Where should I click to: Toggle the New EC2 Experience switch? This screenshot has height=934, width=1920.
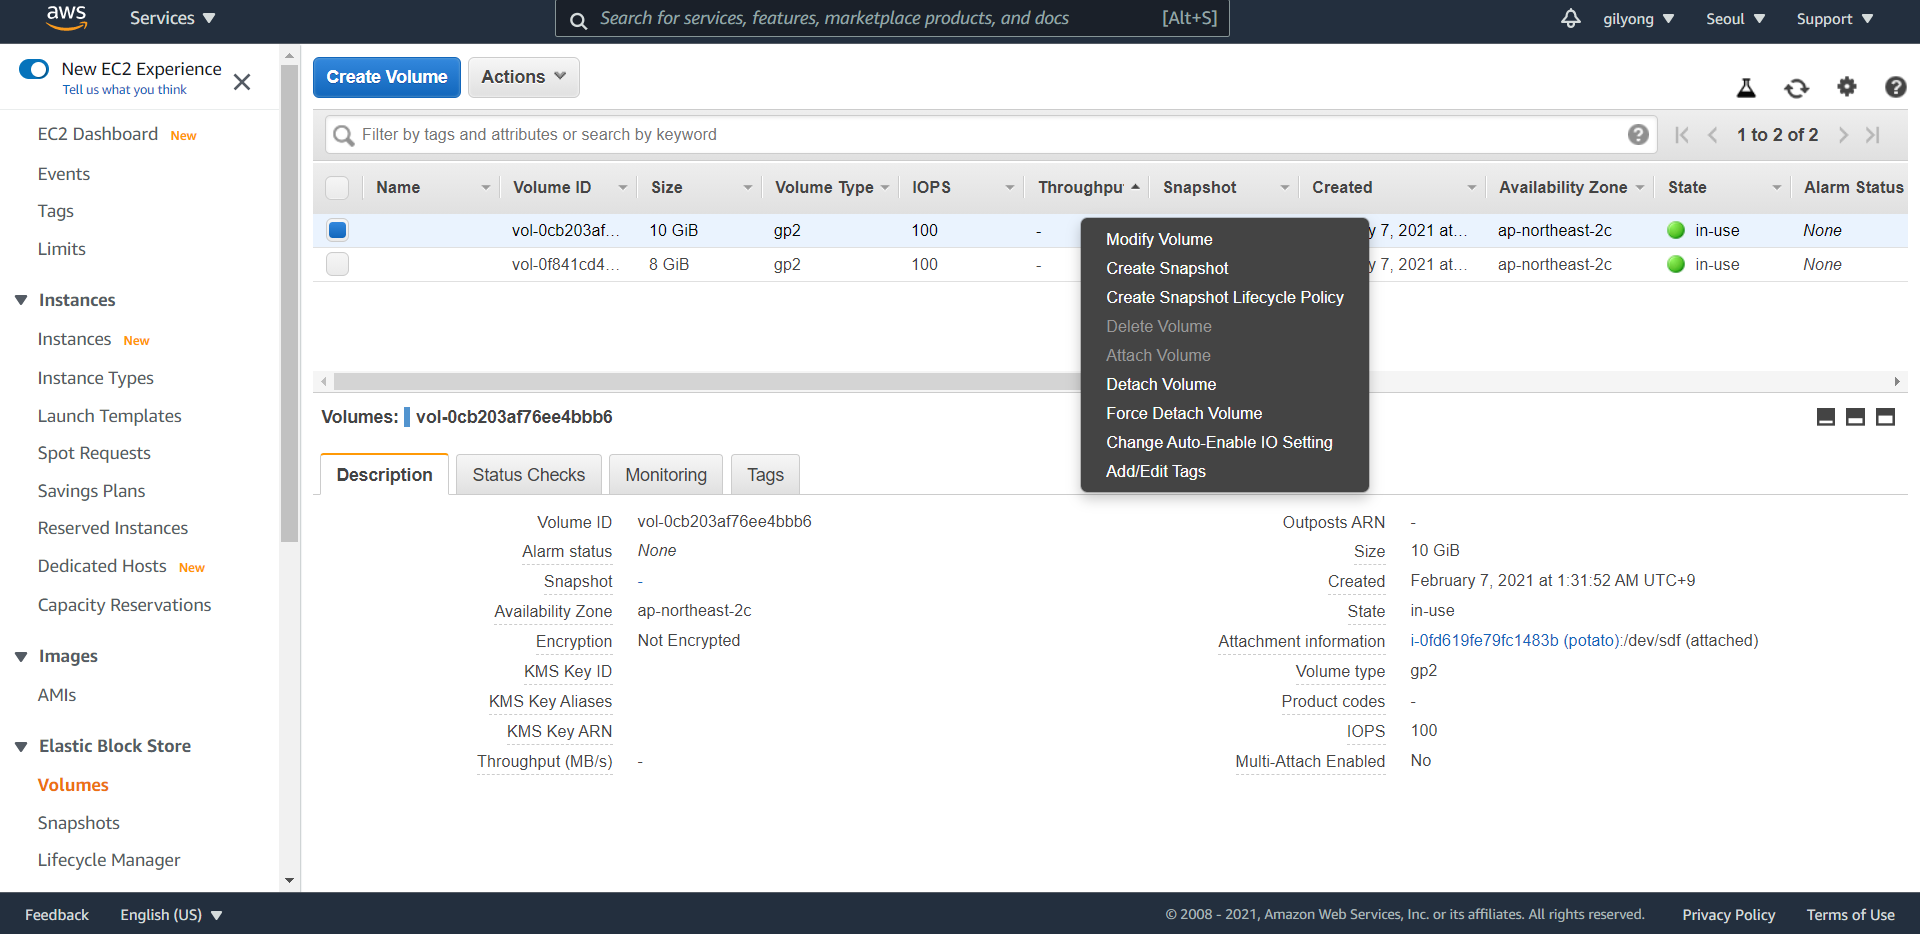point(34,69)
